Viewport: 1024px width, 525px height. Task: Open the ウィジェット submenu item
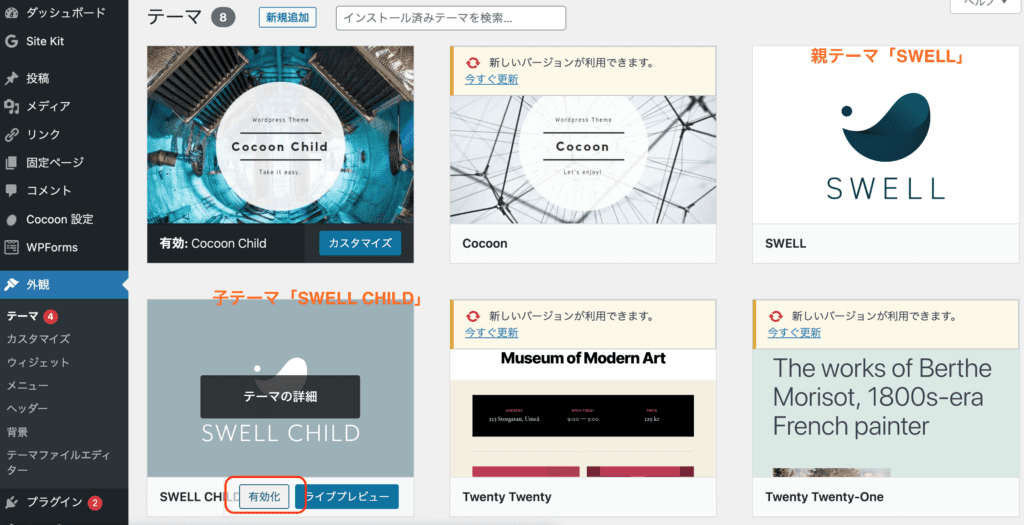pyautogui.click(x=38, y=362)
